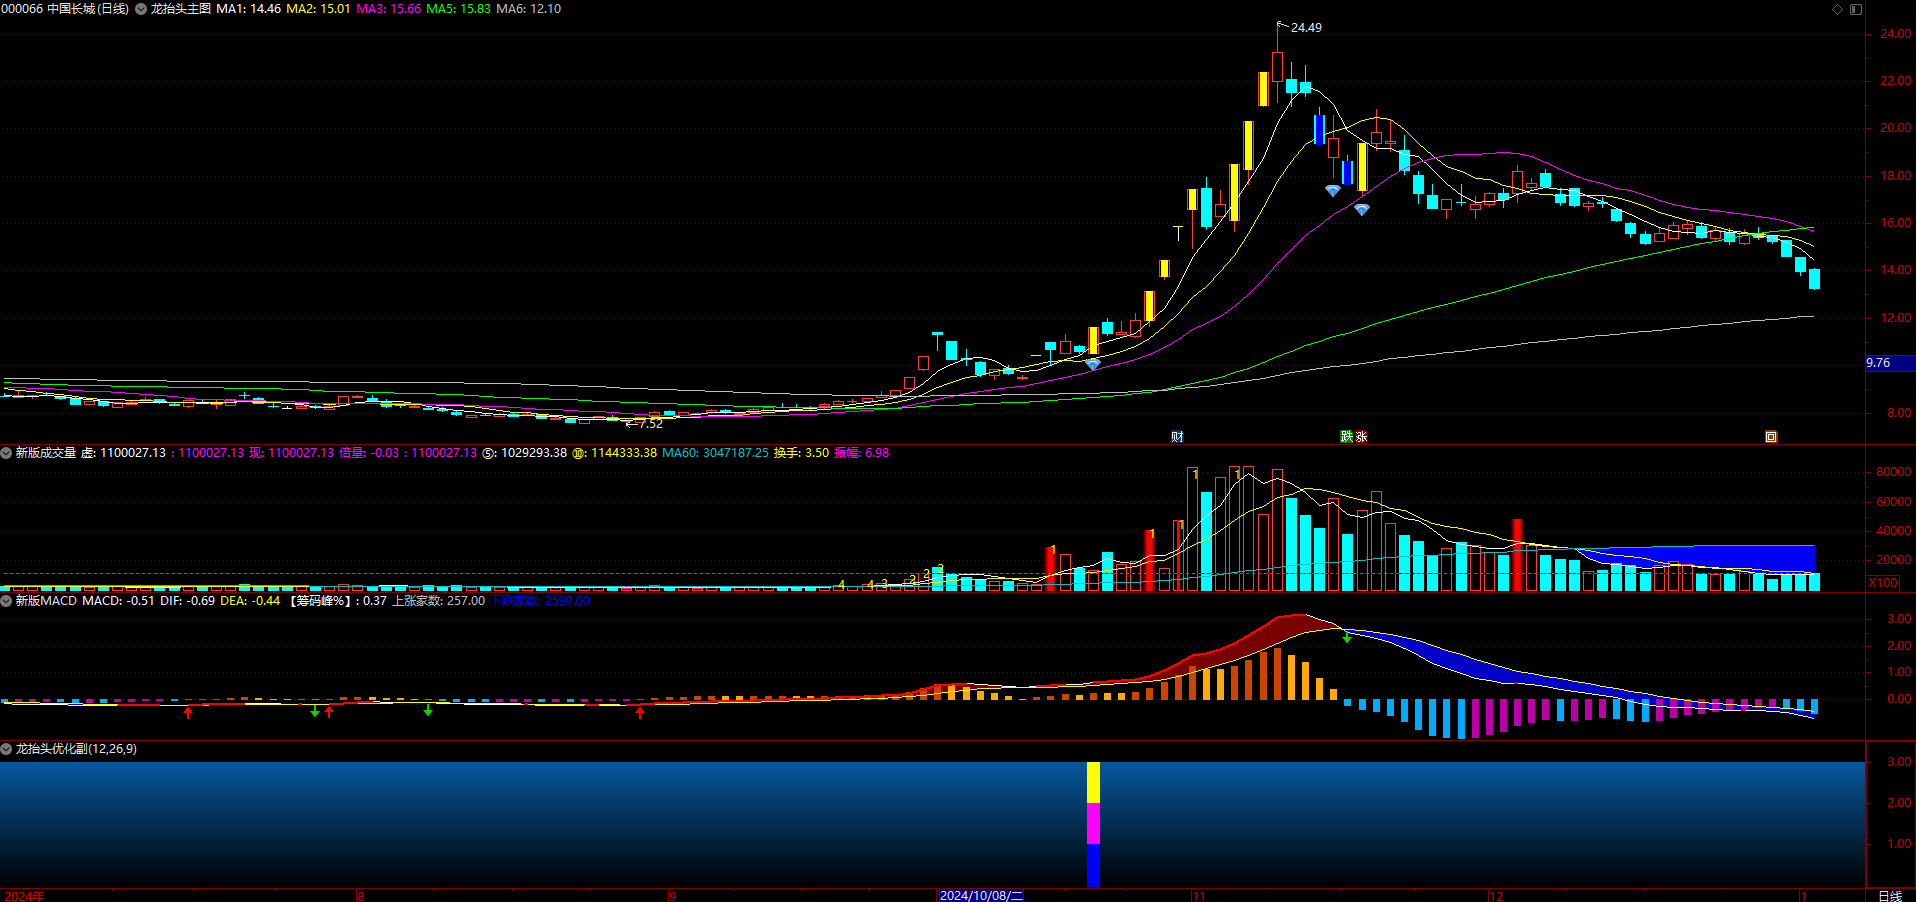The width and height of the screenshot is (1916, 902).
Task: Click the first red up arrow in the MACD pane
Action: pyautogui.click(x=188, y=713)
